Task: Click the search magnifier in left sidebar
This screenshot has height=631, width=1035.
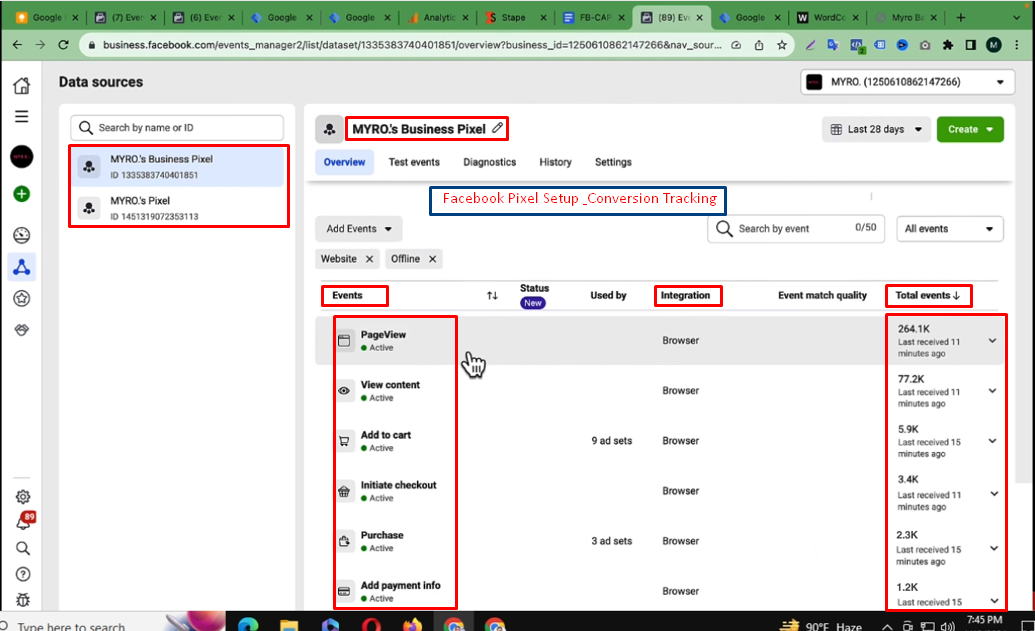Action: click(x=22, y=548)
